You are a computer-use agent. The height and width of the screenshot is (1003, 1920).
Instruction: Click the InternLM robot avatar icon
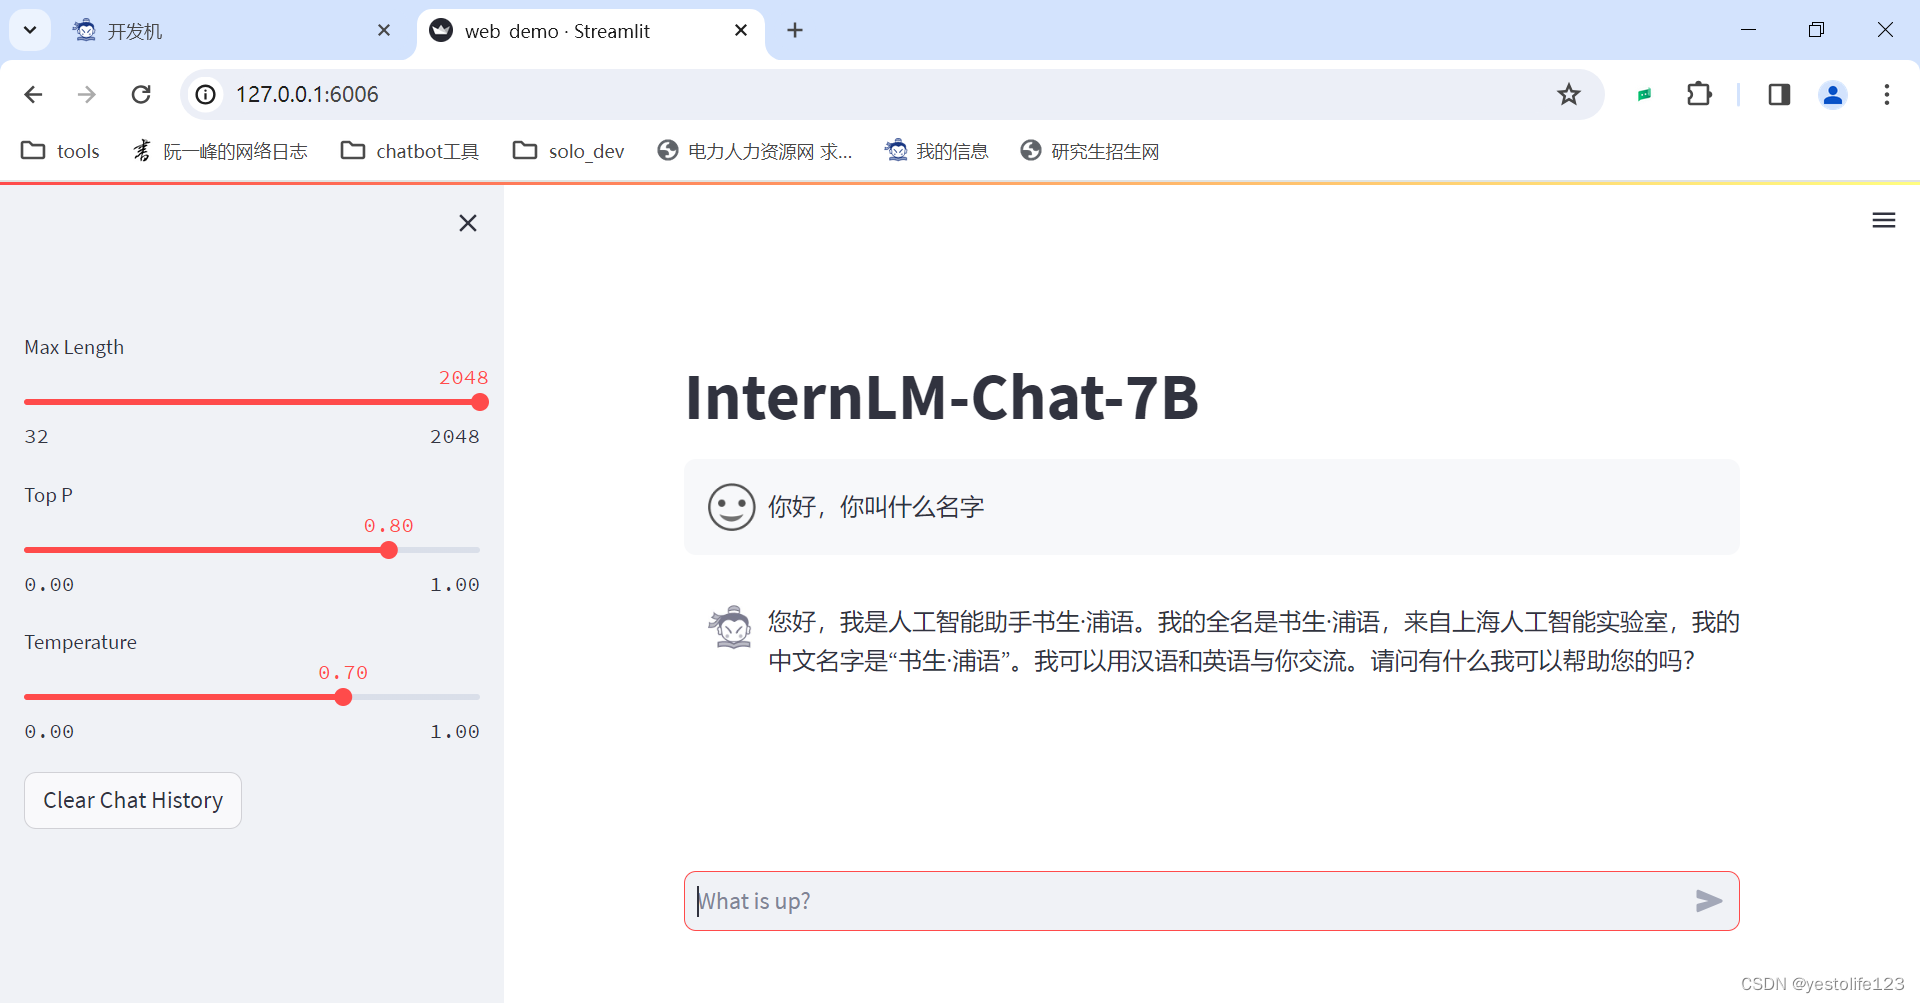(732, 627)
